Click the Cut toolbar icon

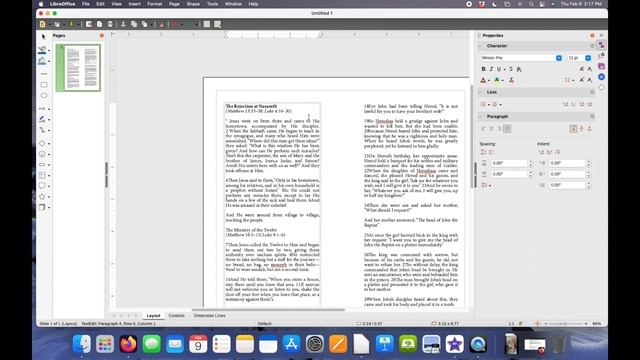pyautogui.click(x=123, y=24)
